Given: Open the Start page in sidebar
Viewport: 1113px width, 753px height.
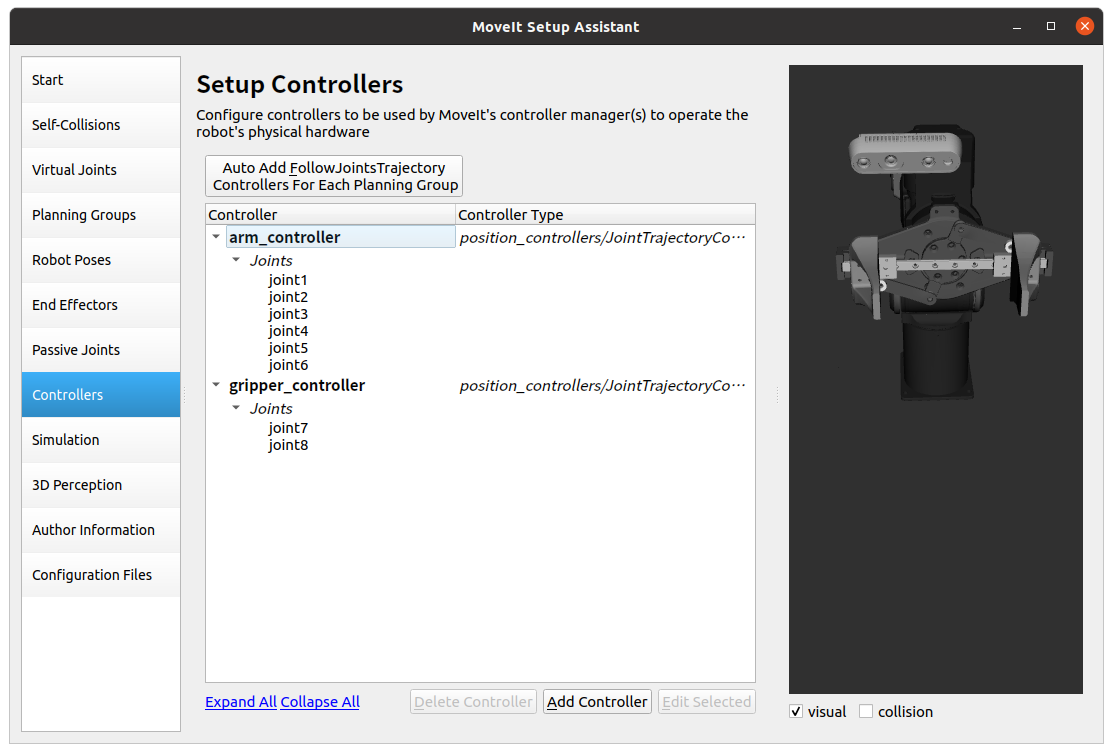Looking at the screenshot, I should pos(101,80).
